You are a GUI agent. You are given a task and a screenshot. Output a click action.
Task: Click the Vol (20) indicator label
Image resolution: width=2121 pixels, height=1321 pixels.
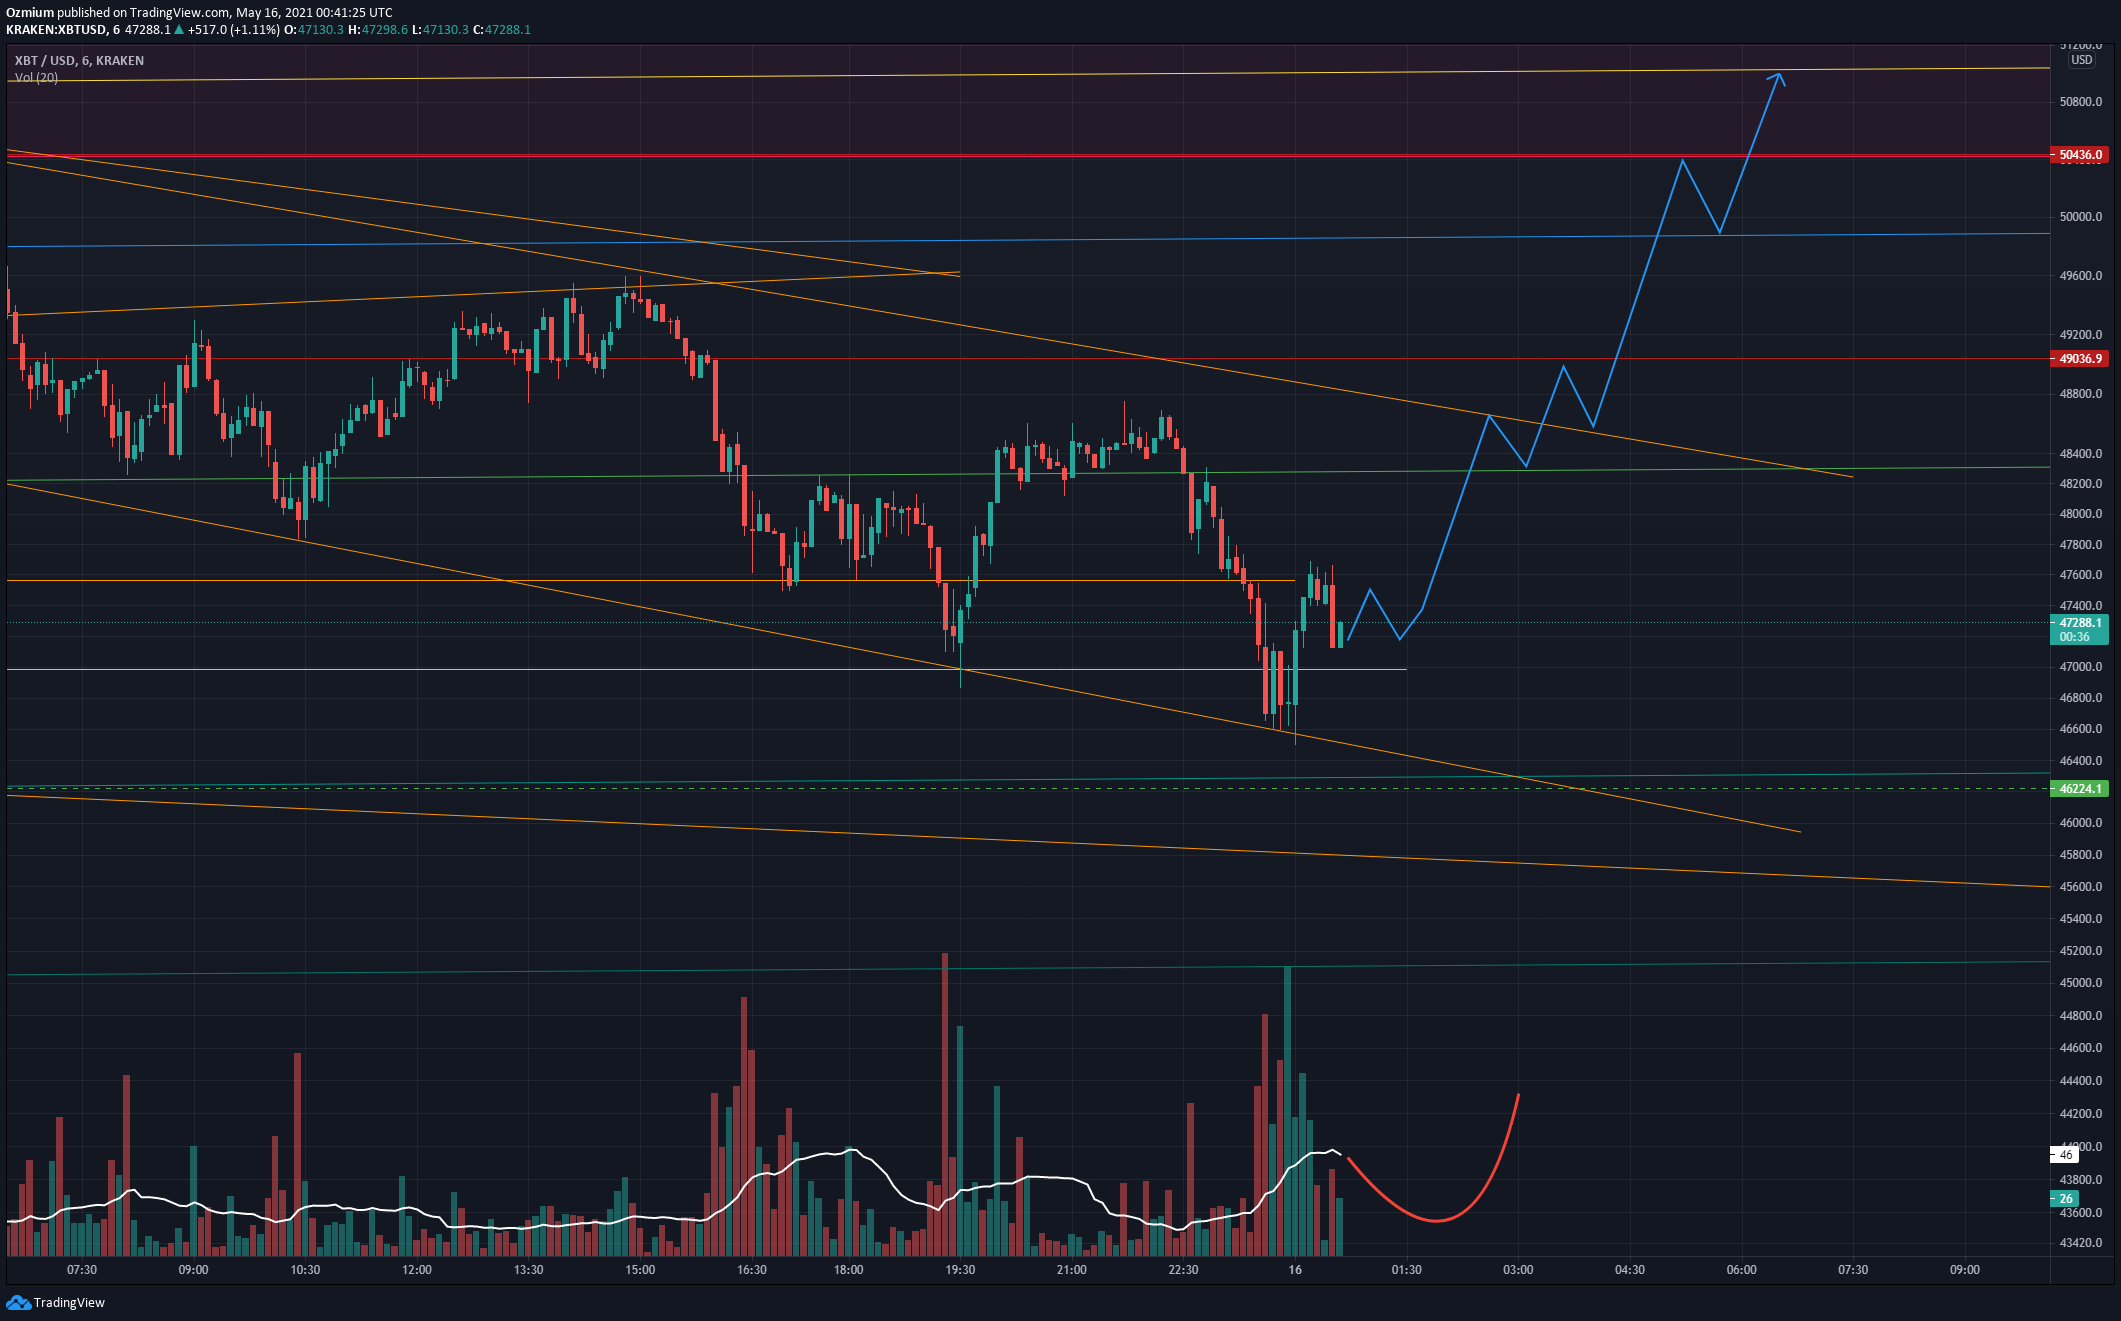click(36, 77)
